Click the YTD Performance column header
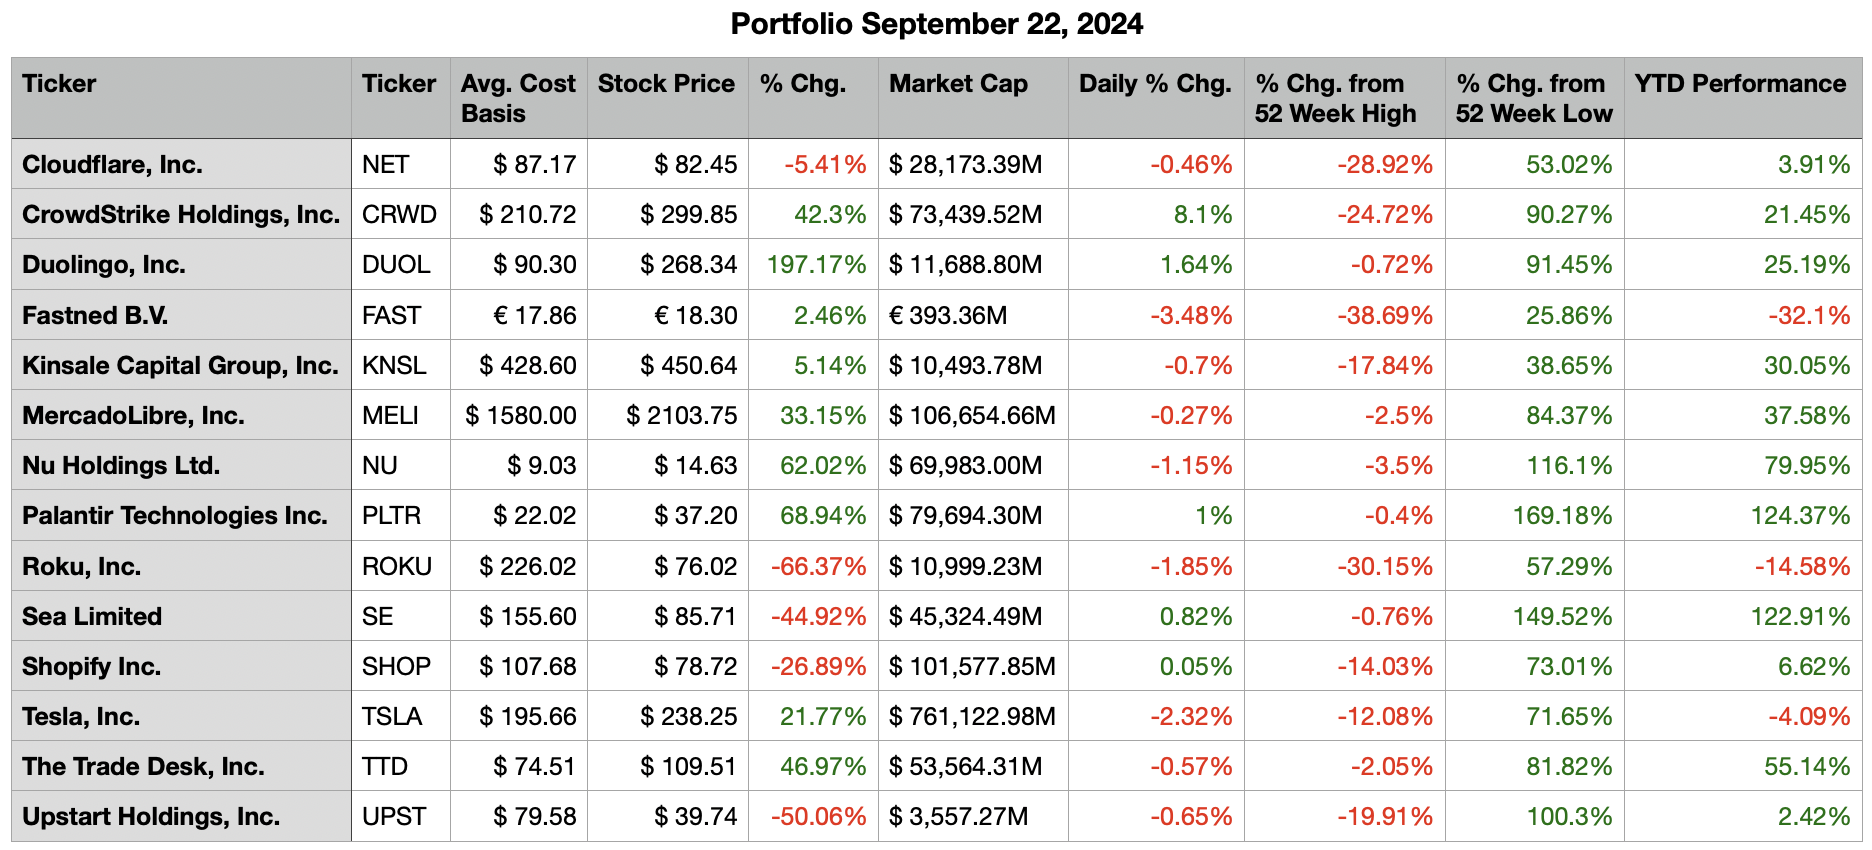The width and height of the screenshot is (1872, 850). [1740, 84]
